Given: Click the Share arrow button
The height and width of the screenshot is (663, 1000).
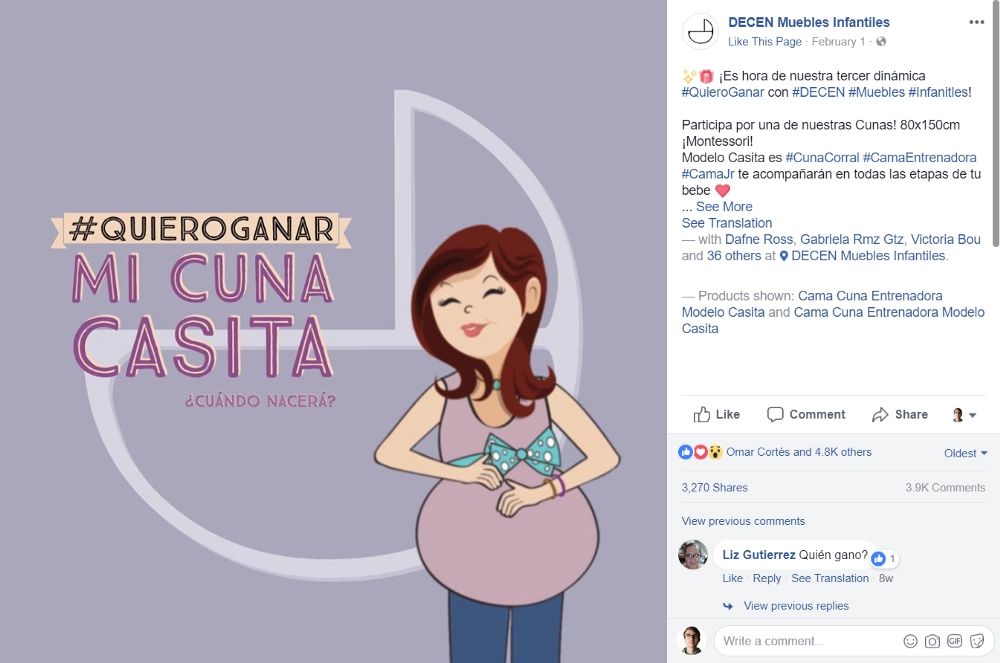Looking at the screenshot, I should 900,414.
